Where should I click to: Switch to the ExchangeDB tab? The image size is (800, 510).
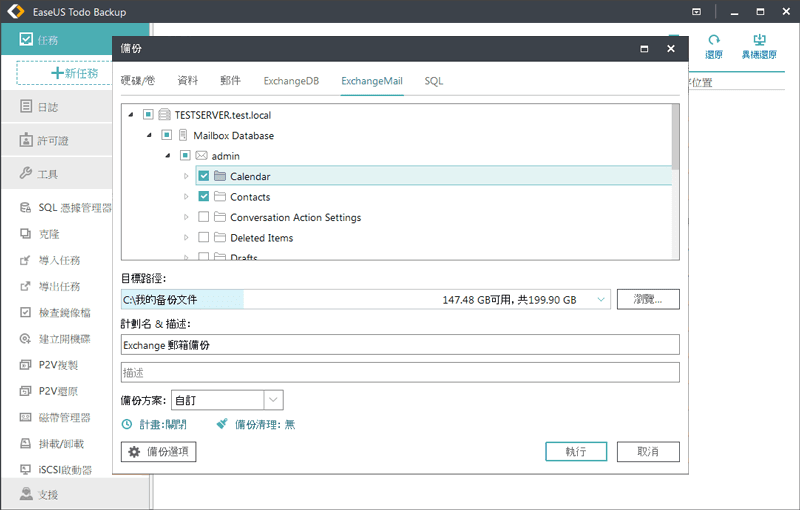point(290,80)
